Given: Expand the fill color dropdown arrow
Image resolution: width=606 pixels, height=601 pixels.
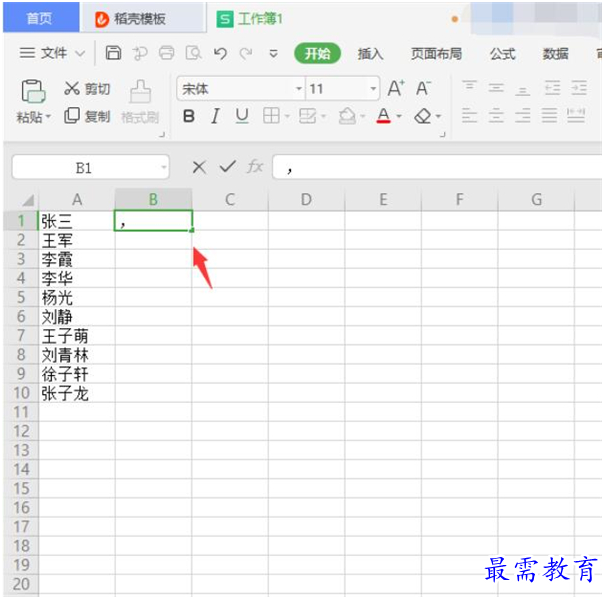Looking at the screenshot, I should coord(363,116).
